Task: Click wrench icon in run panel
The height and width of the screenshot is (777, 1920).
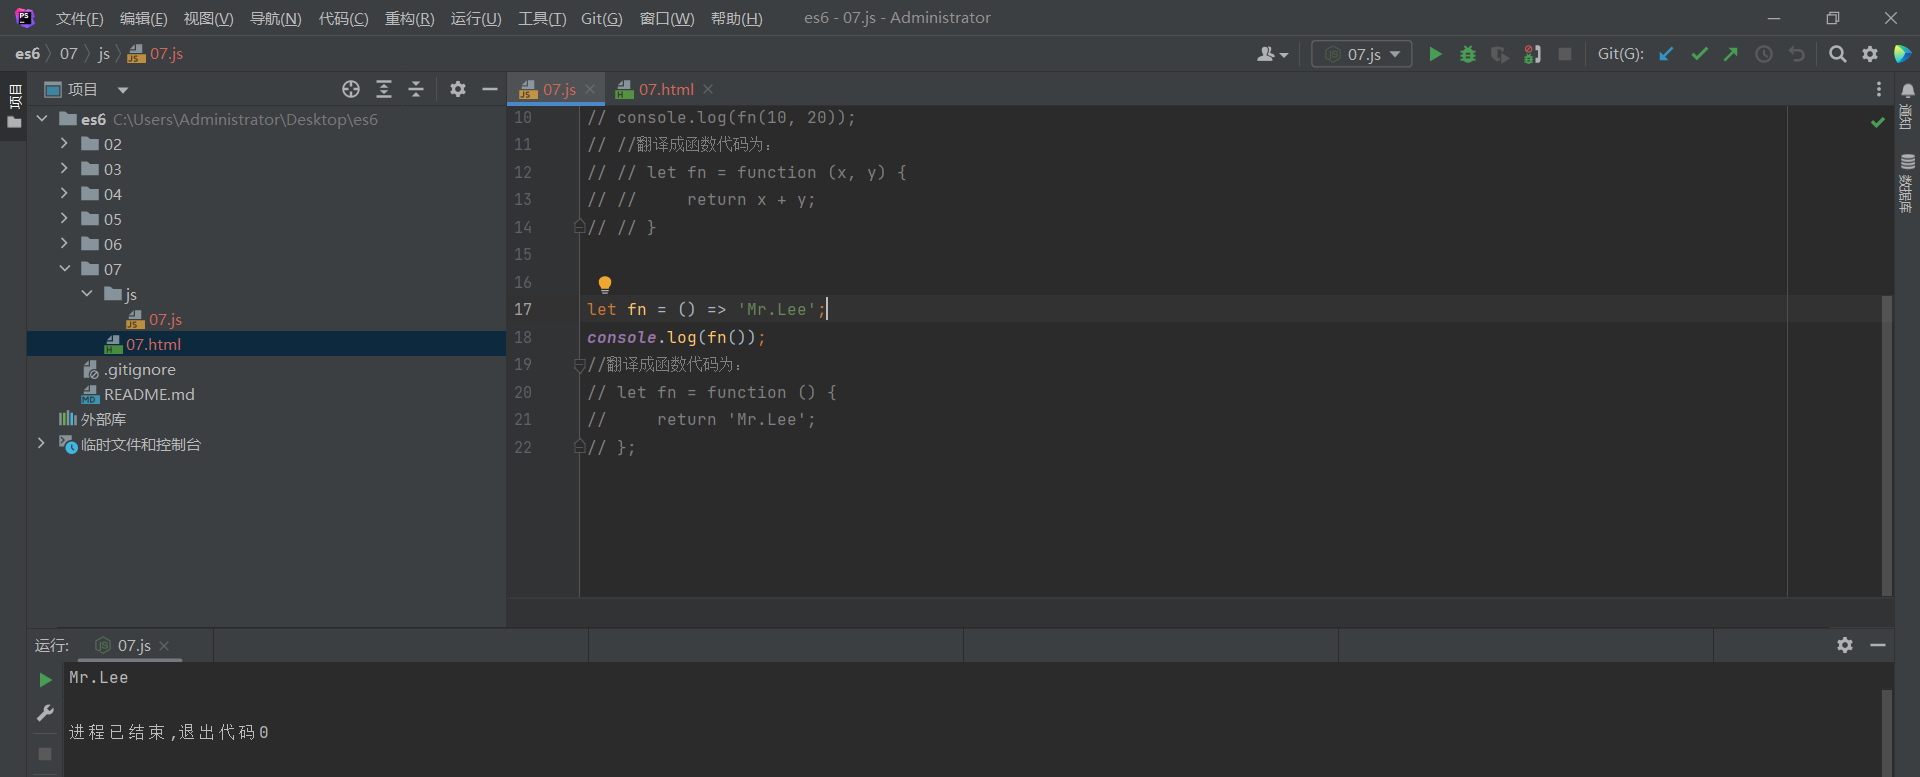Action: point(45,713)
